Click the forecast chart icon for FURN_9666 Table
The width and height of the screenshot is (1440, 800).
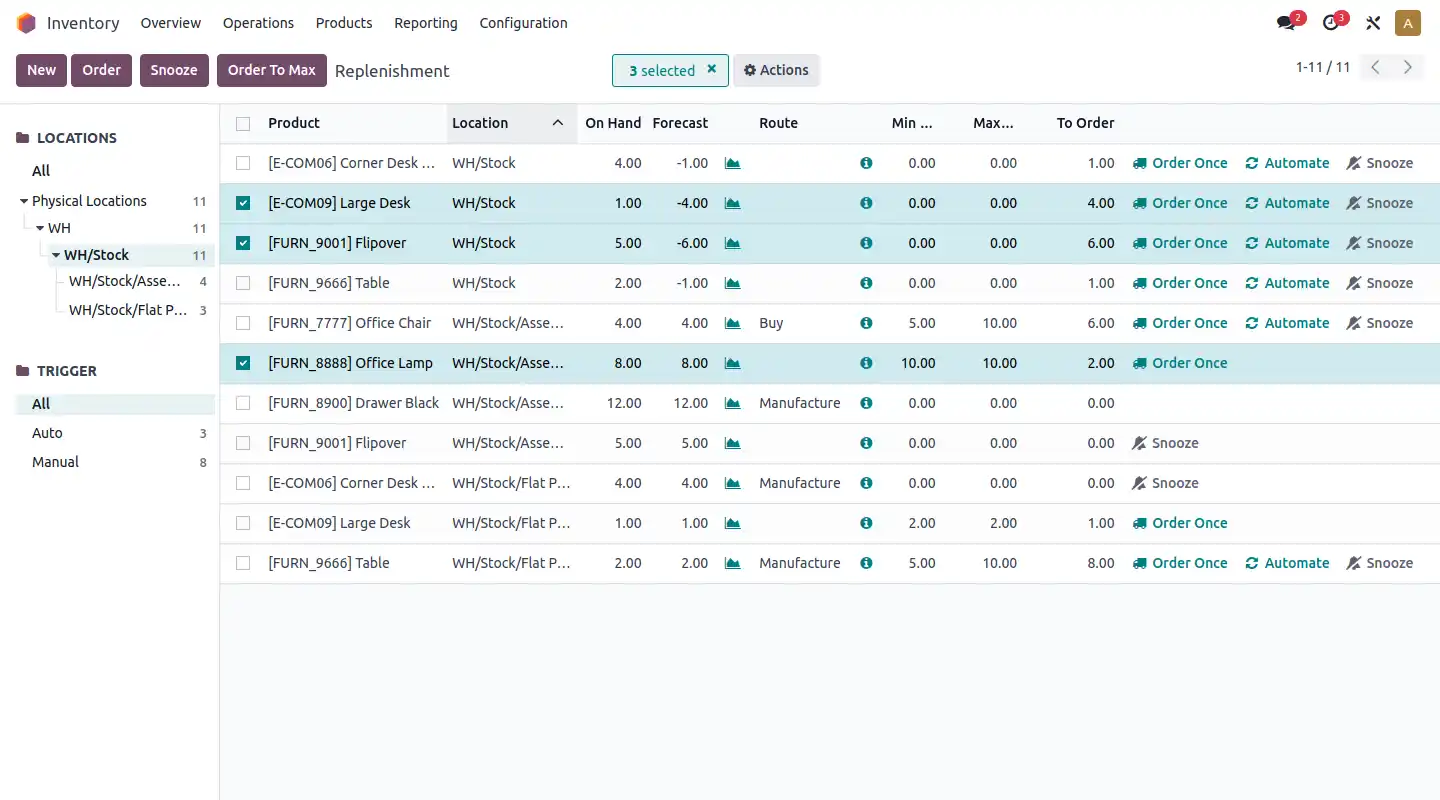732,283
